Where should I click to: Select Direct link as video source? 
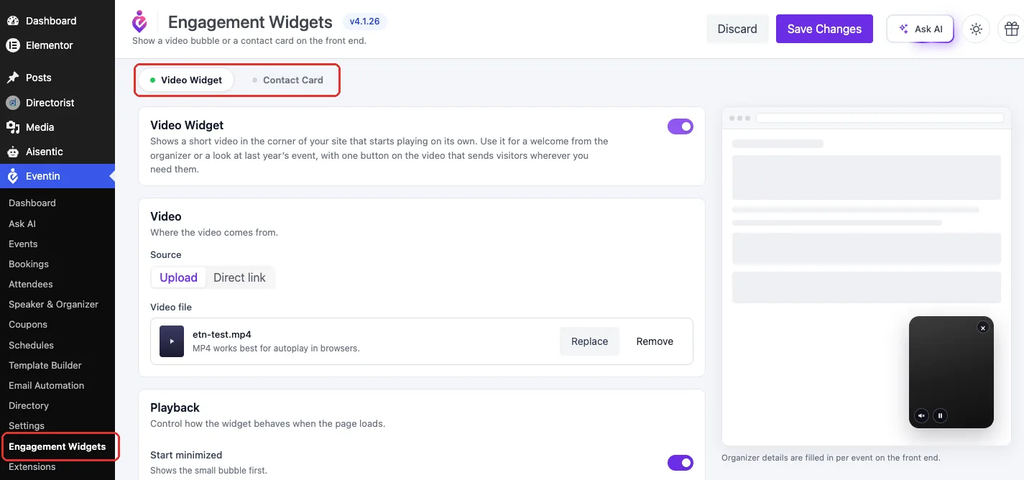click(x=240, y=278)
